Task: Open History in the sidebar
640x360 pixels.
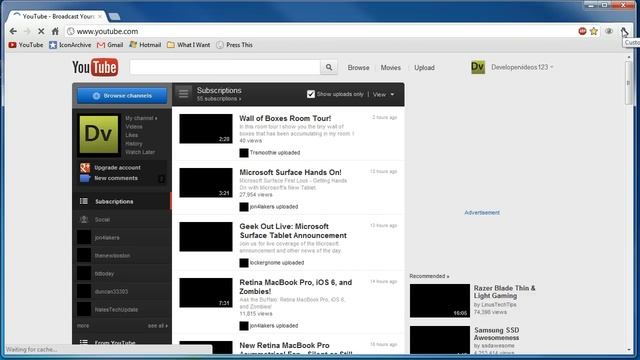Action: [x=133, y=144]
